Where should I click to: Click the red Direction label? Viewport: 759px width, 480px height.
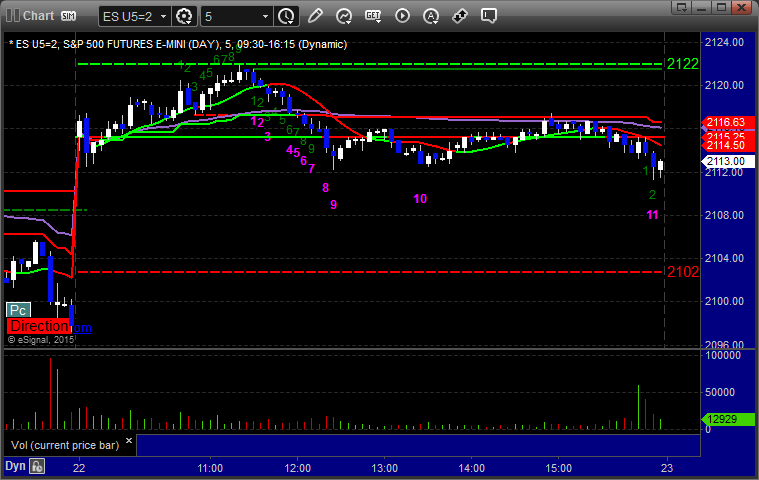[39, 326]
